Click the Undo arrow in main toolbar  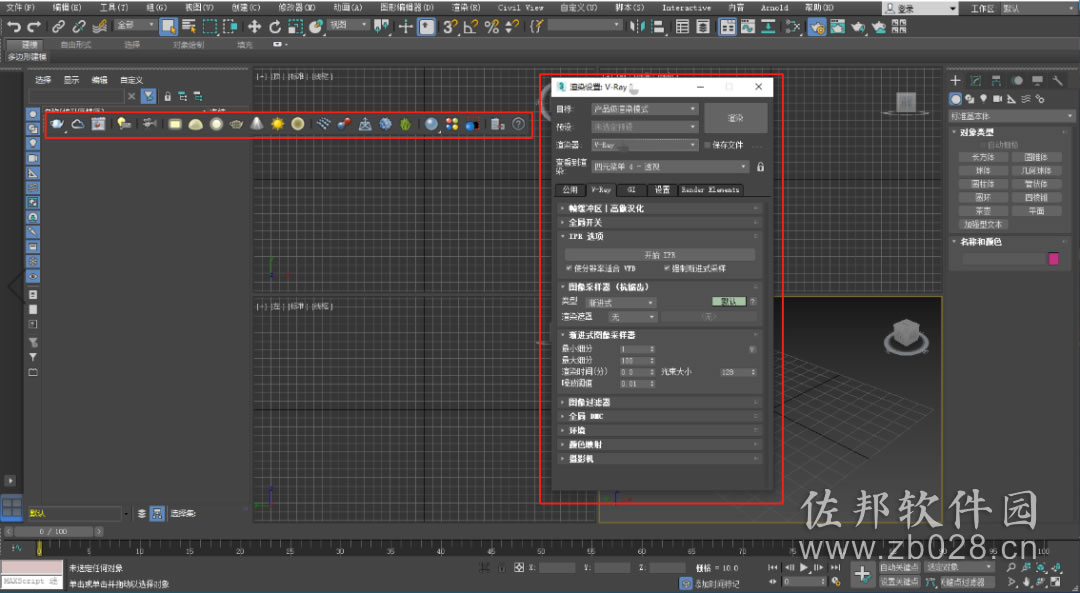point(14,27)
